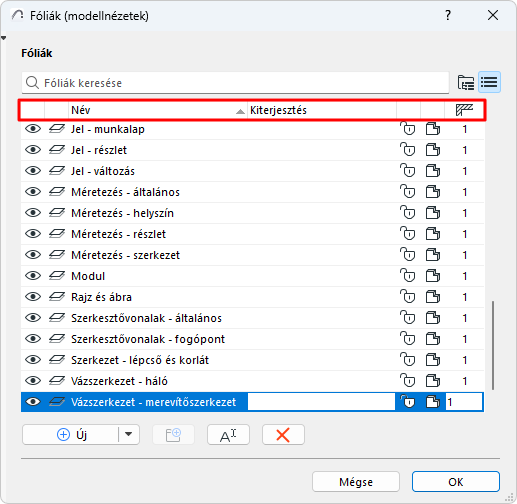Toggle lock for Szerkezet - lépcső és korlát

[x=408, y=360]
